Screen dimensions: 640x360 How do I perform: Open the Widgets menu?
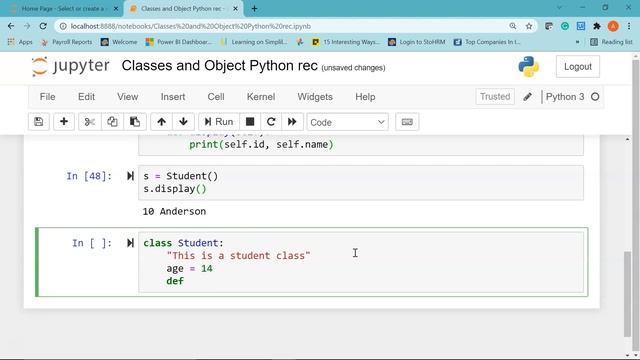(315, 97)
